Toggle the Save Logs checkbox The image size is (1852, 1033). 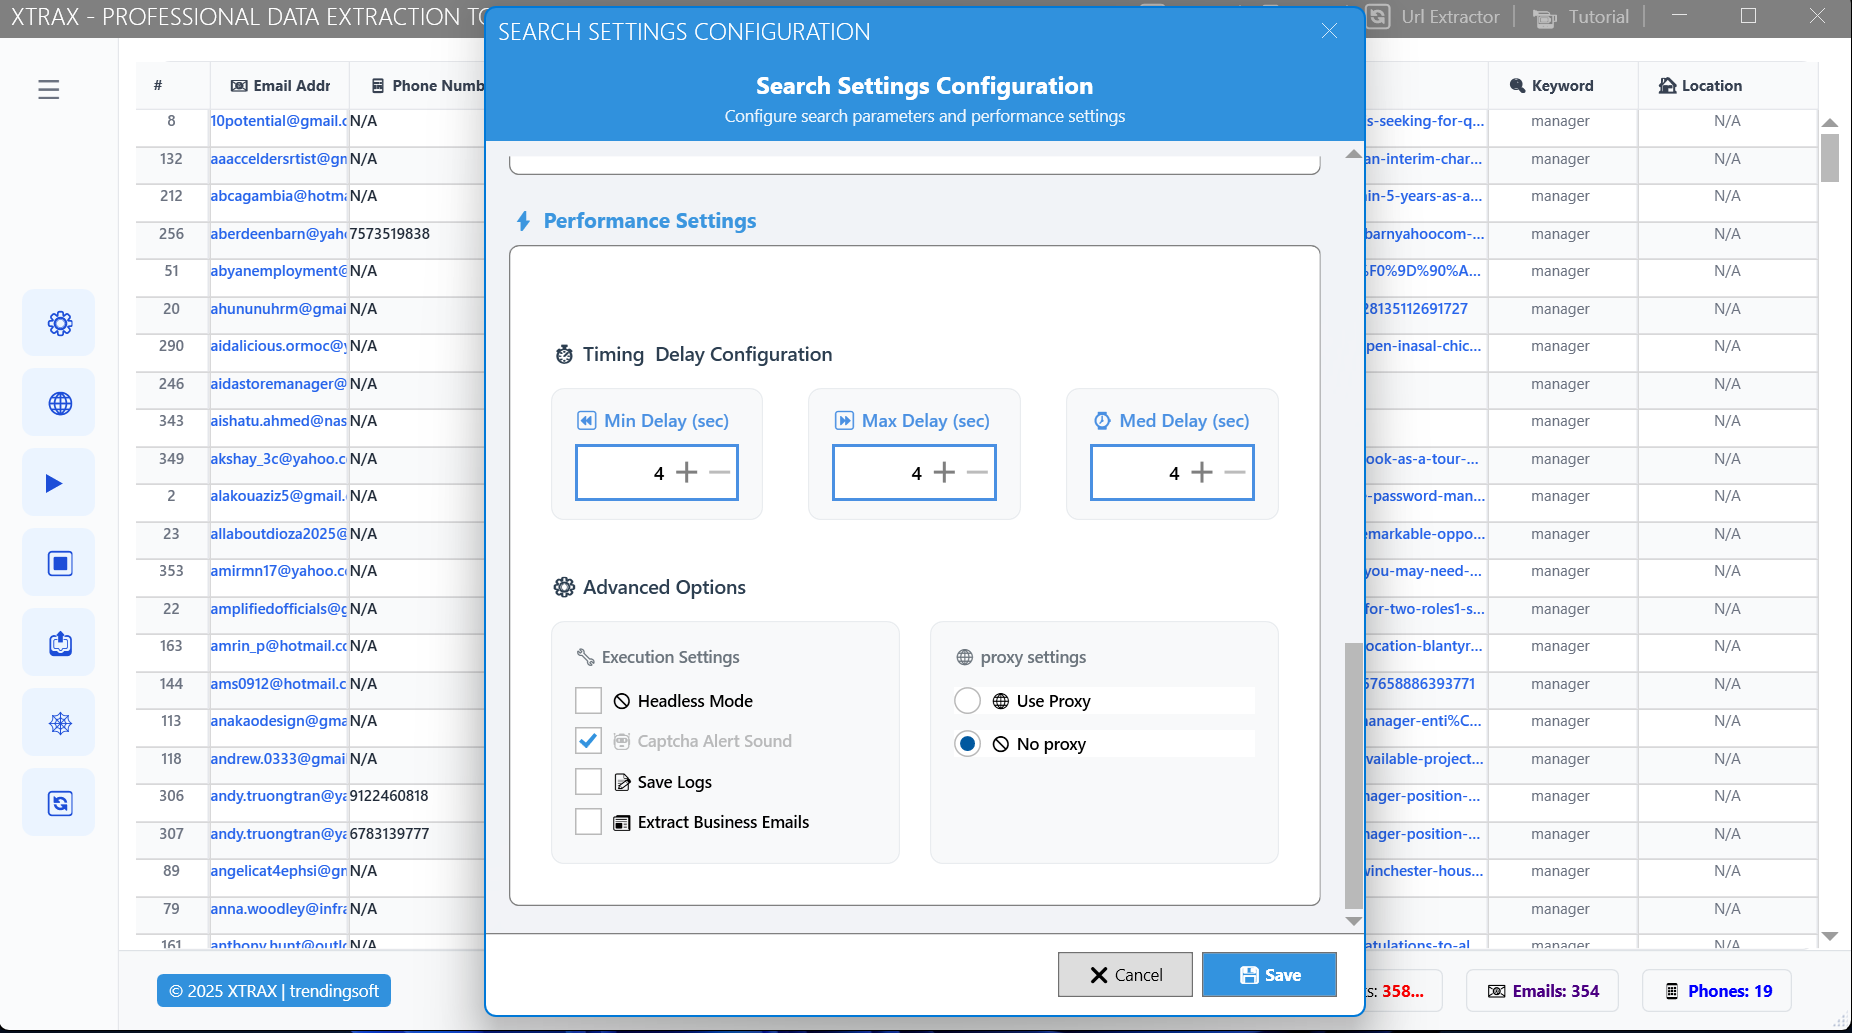589,782
